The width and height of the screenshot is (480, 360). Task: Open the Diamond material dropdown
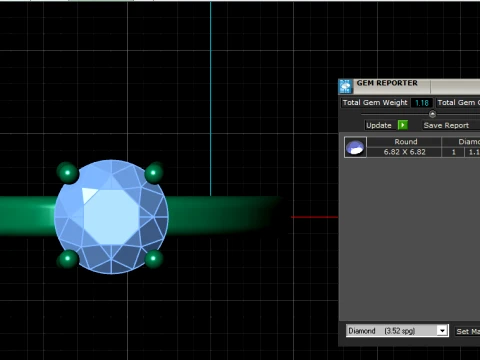pyautogui.click(x=442, y=331)
